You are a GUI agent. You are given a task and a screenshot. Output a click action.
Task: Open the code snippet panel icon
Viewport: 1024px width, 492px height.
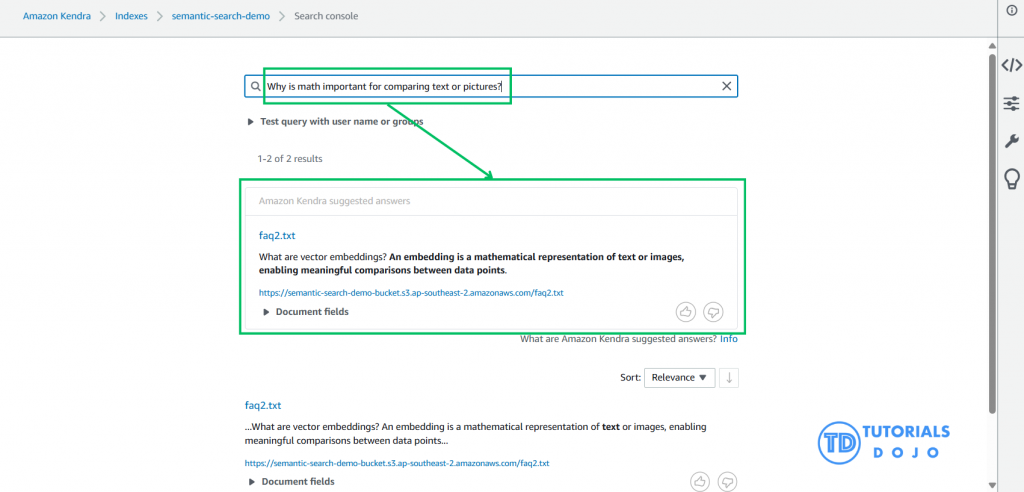tap(1011, 66)
